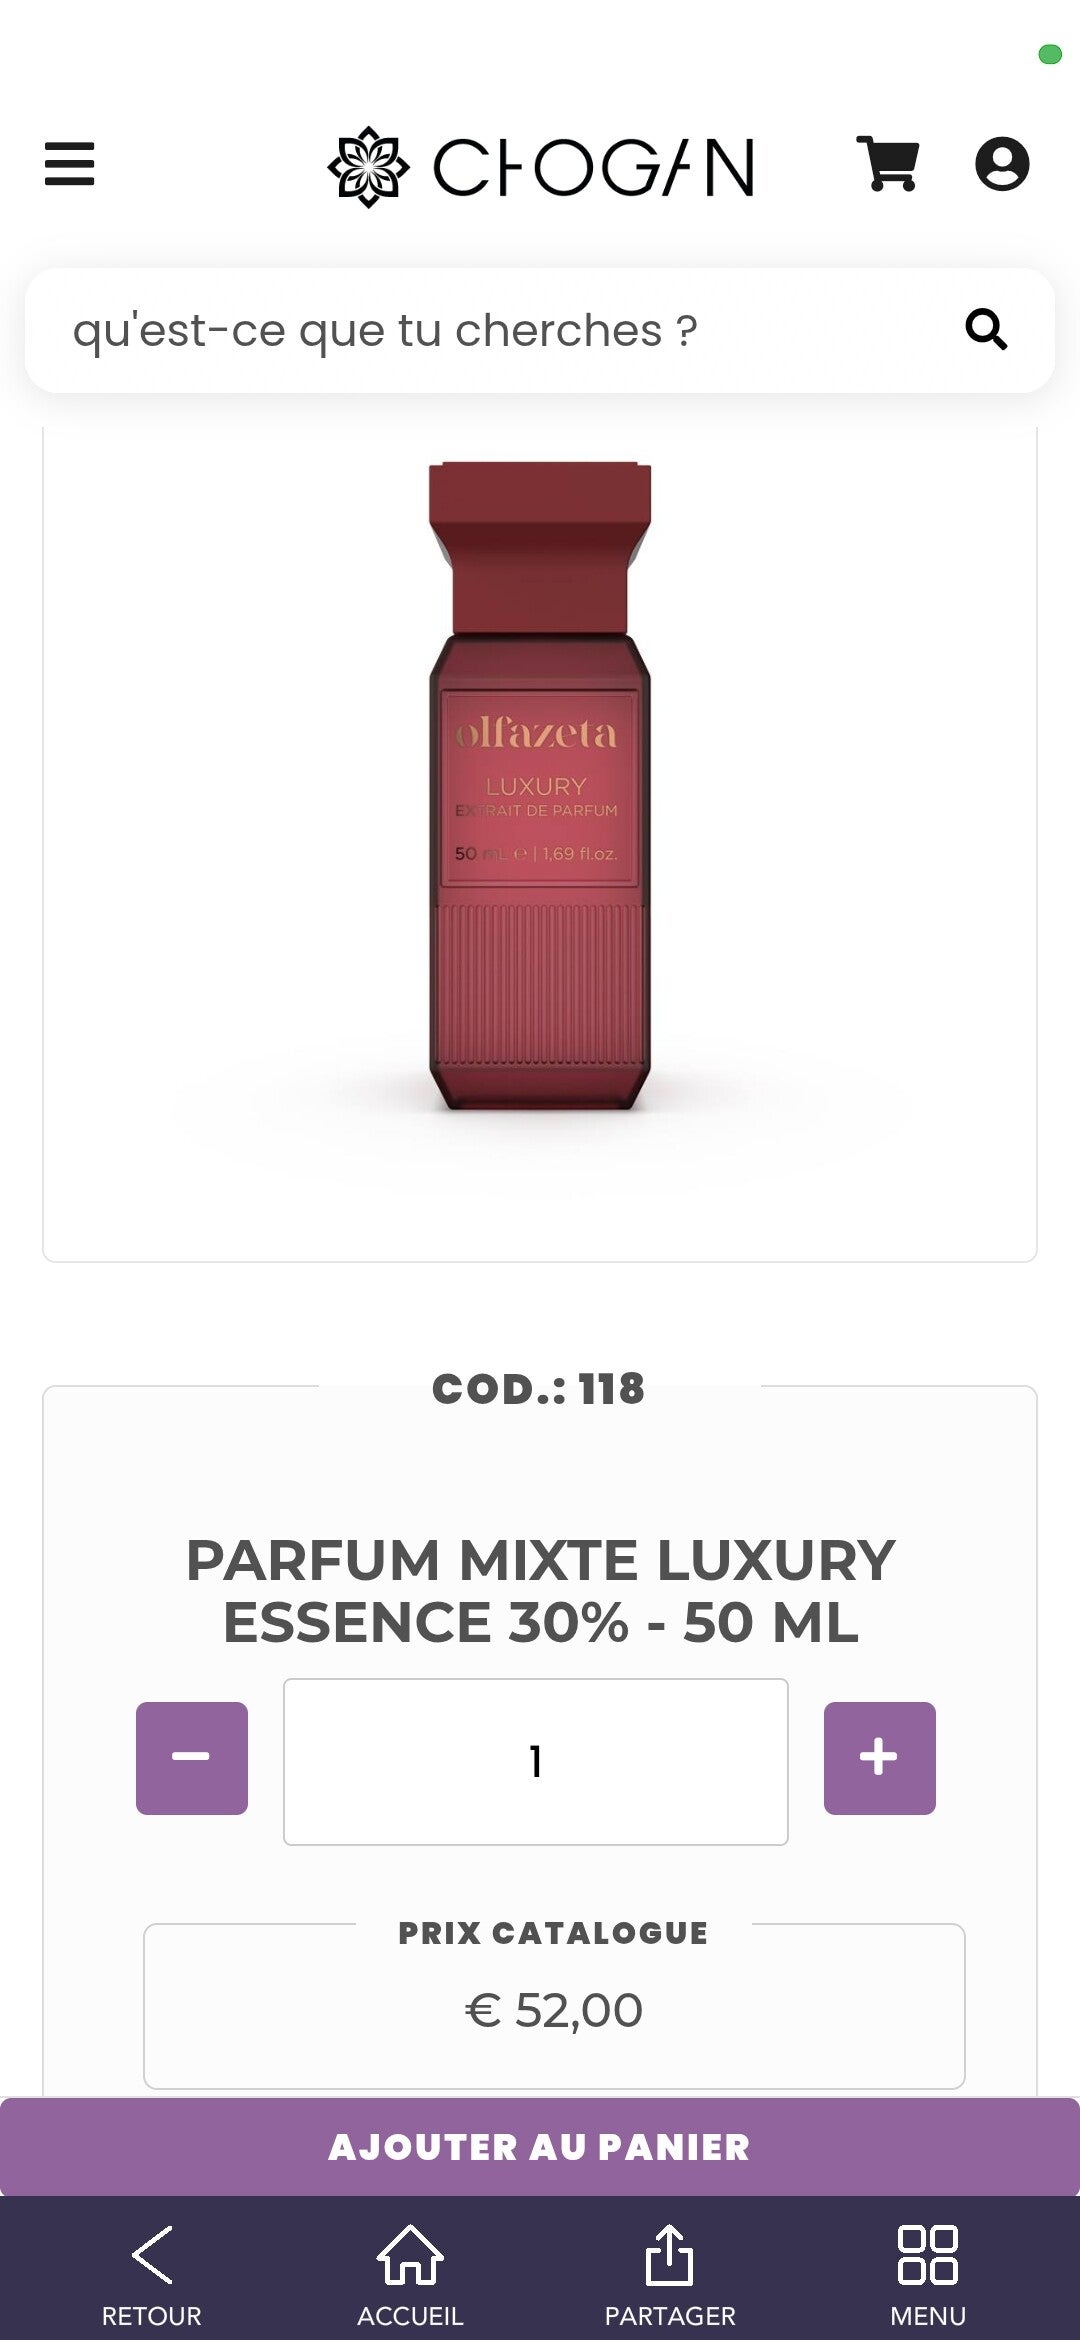This screenshot has width=1080, height=2340.
Task: Select the COD.: 118 product code
Action: [x=539, y=1388]
